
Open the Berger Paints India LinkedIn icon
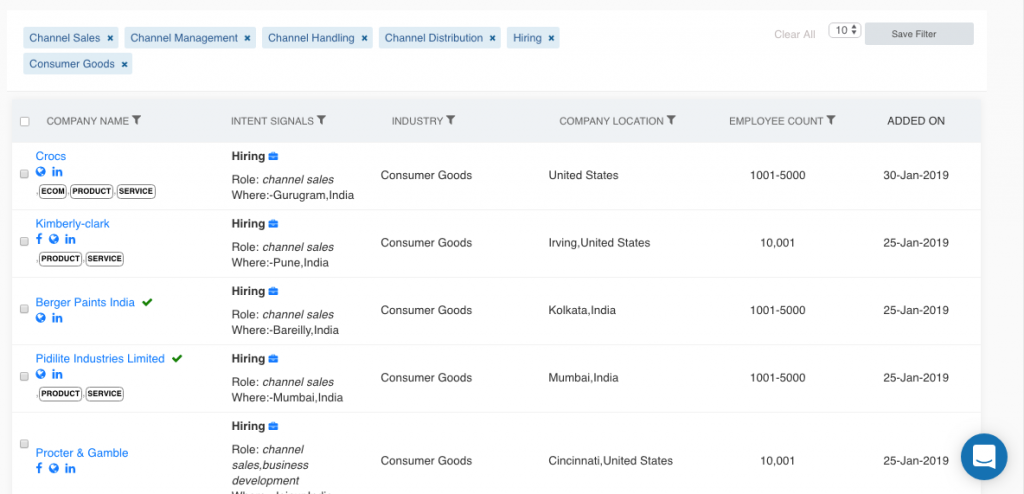coord(57,318)
